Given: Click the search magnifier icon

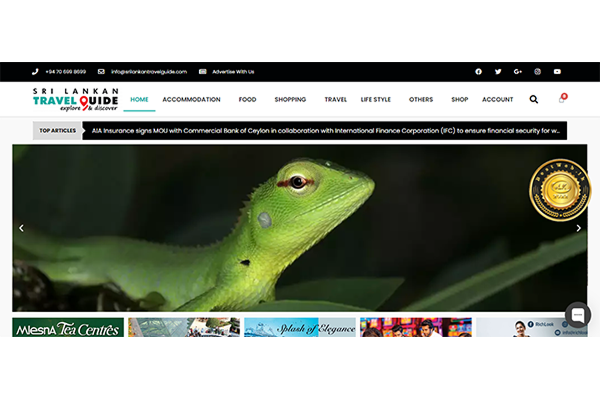Looking at the screenshot, I should (x=534, y=100).
